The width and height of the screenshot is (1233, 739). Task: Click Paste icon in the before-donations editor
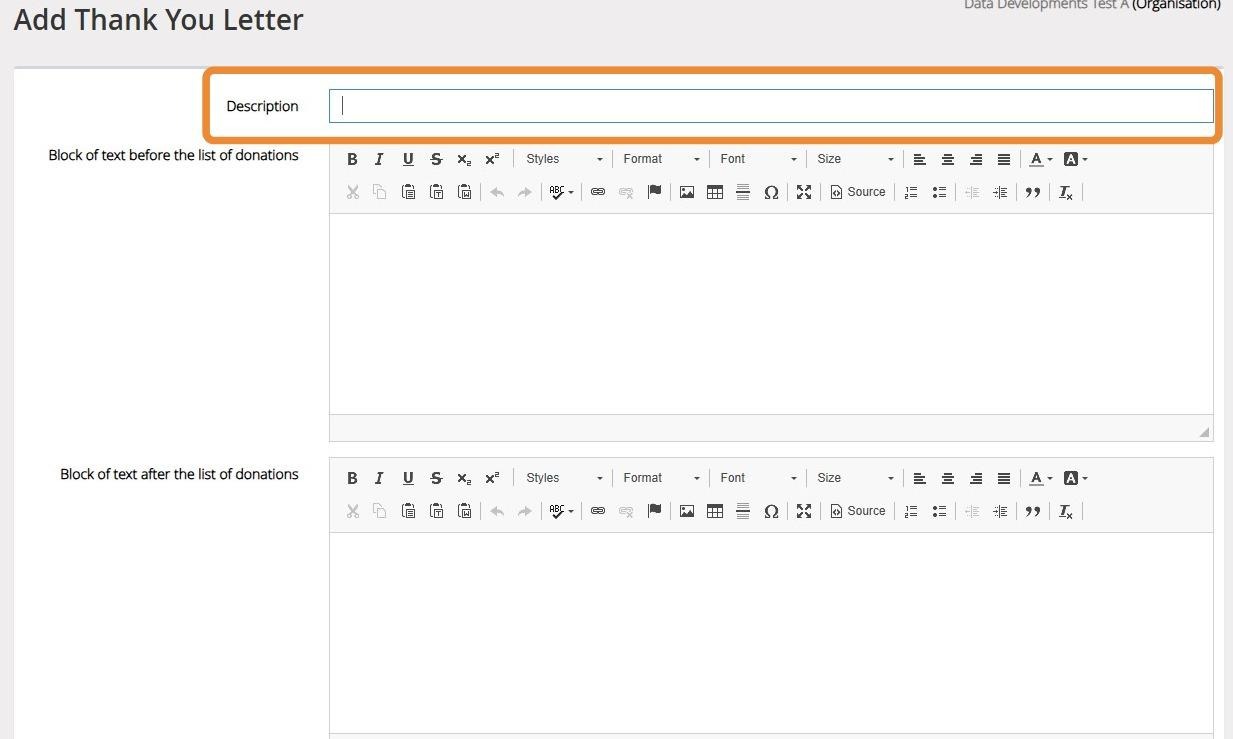pos(408,192)
